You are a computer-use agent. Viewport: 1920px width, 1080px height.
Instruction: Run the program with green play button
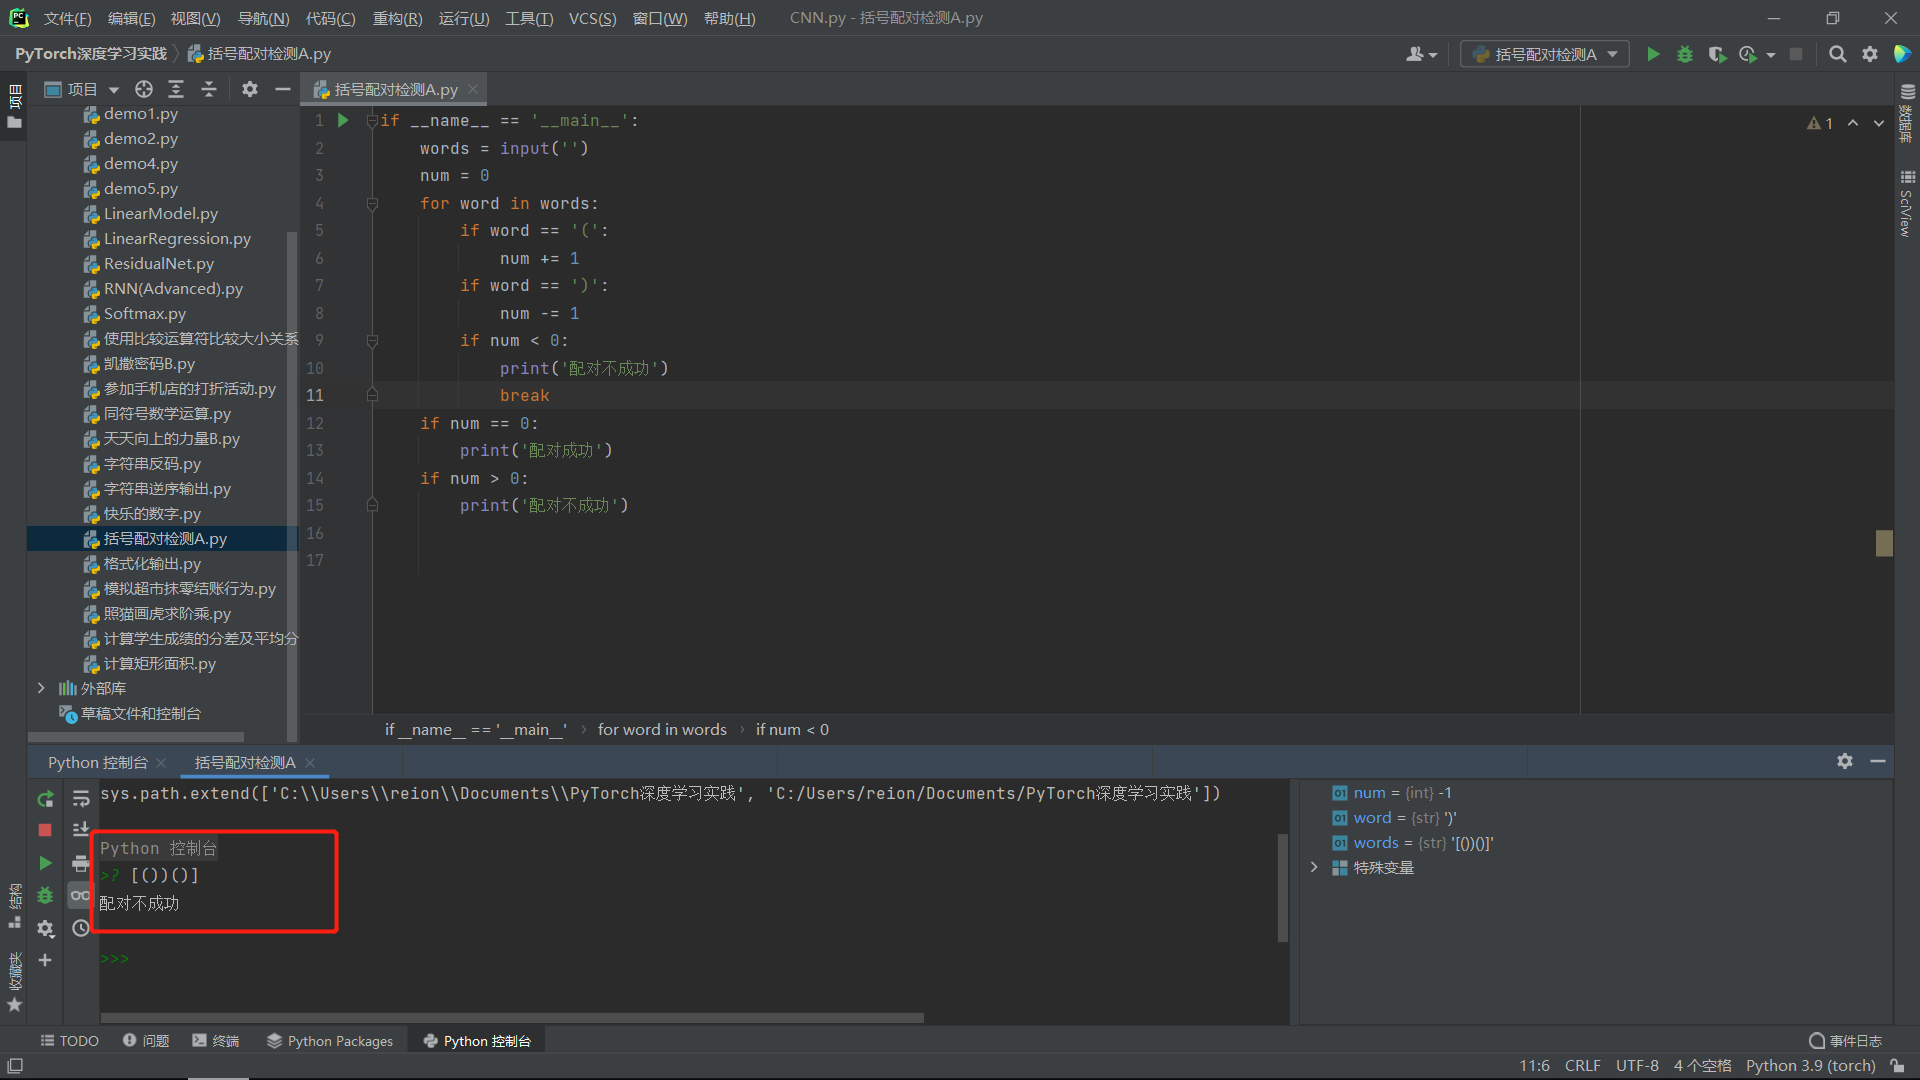(1653, 54)
